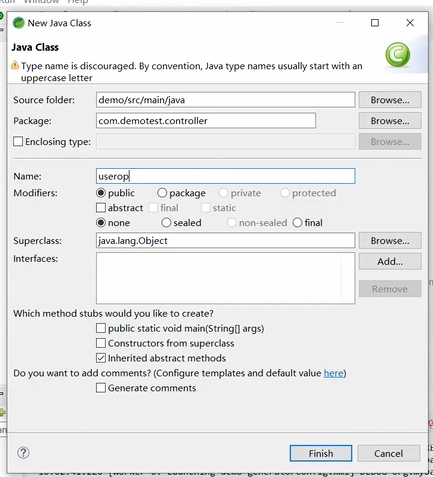433x477 pixels.
Task: Click the green class C wizard icon
Action: [x=398, y=54]
